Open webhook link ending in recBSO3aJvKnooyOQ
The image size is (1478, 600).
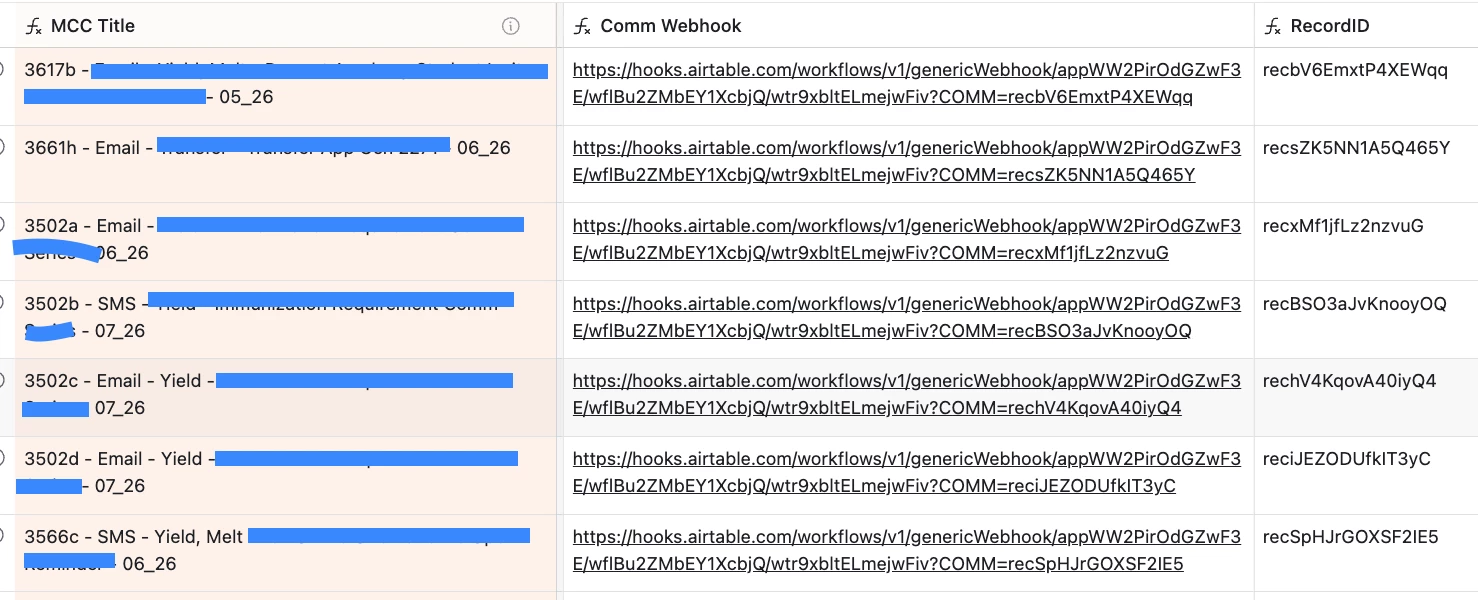pos(907,318)
